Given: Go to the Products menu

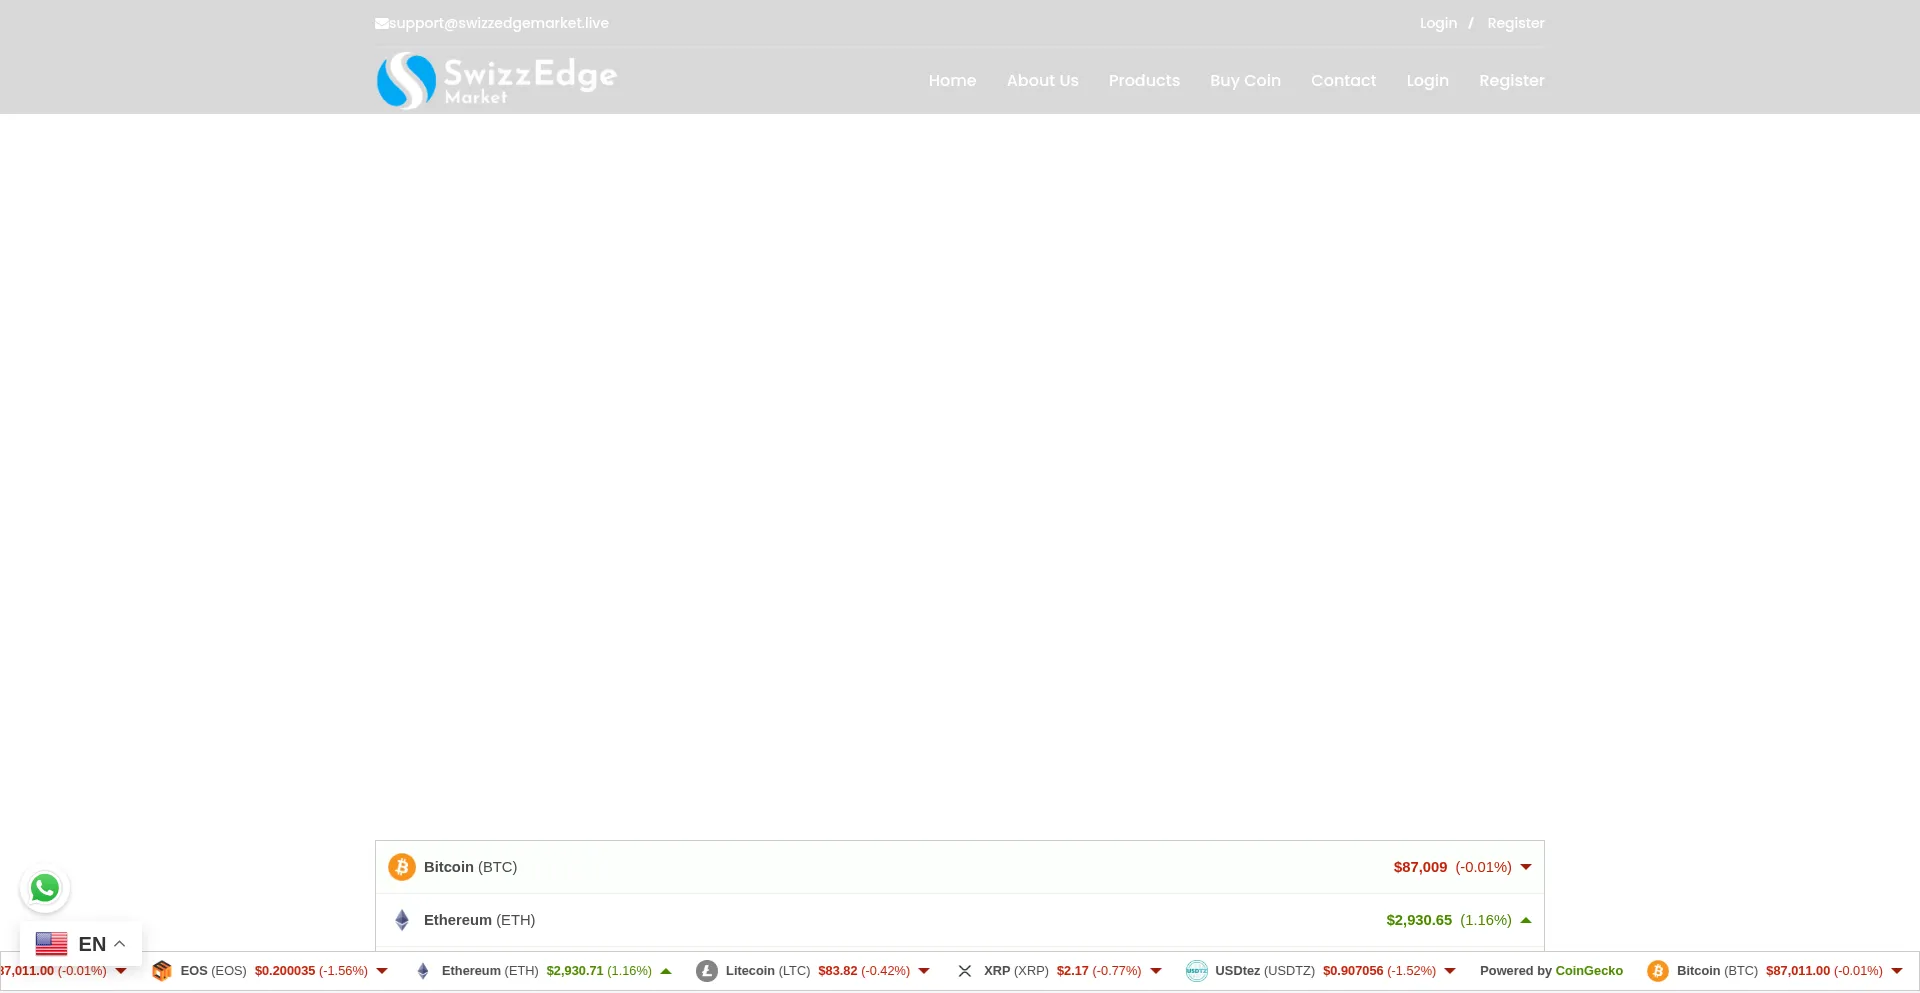Looking at the screenshot, I should [1144, 81].
